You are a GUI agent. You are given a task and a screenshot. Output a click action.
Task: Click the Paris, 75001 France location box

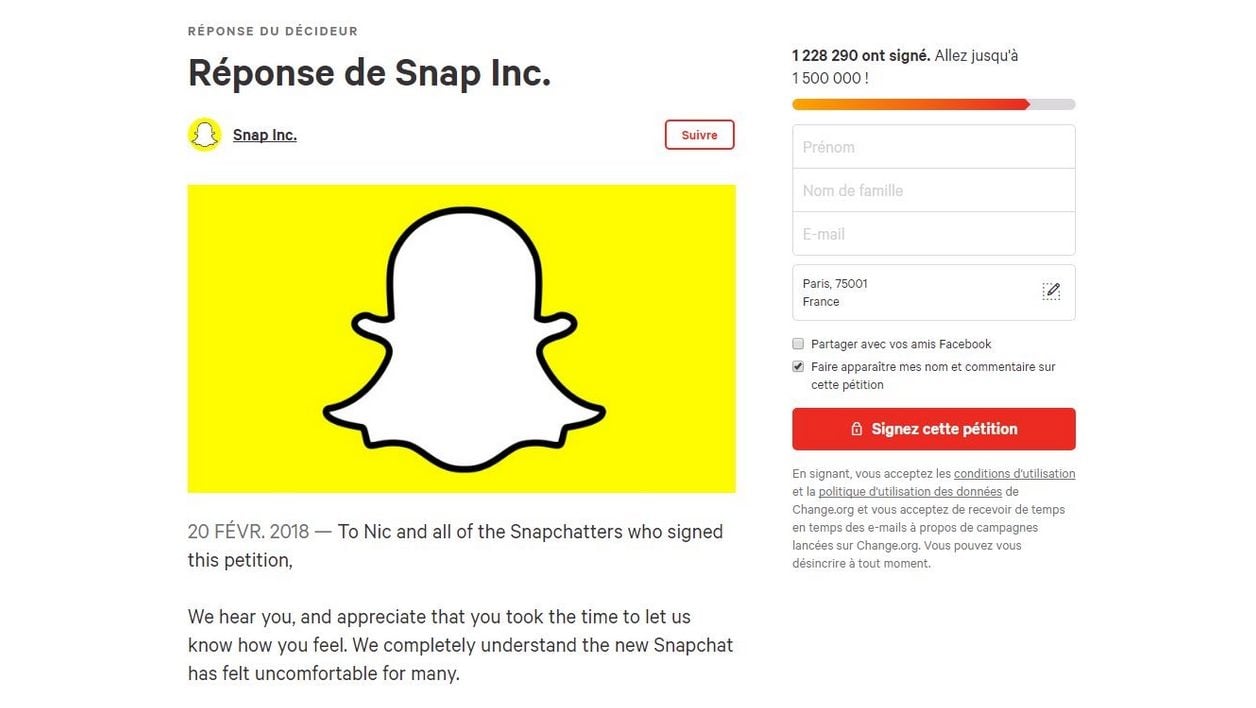click(933, 292)
